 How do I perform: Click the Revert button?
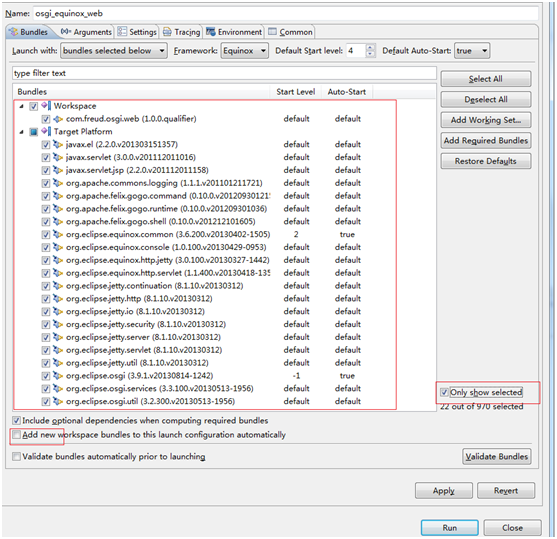(506, 491)
